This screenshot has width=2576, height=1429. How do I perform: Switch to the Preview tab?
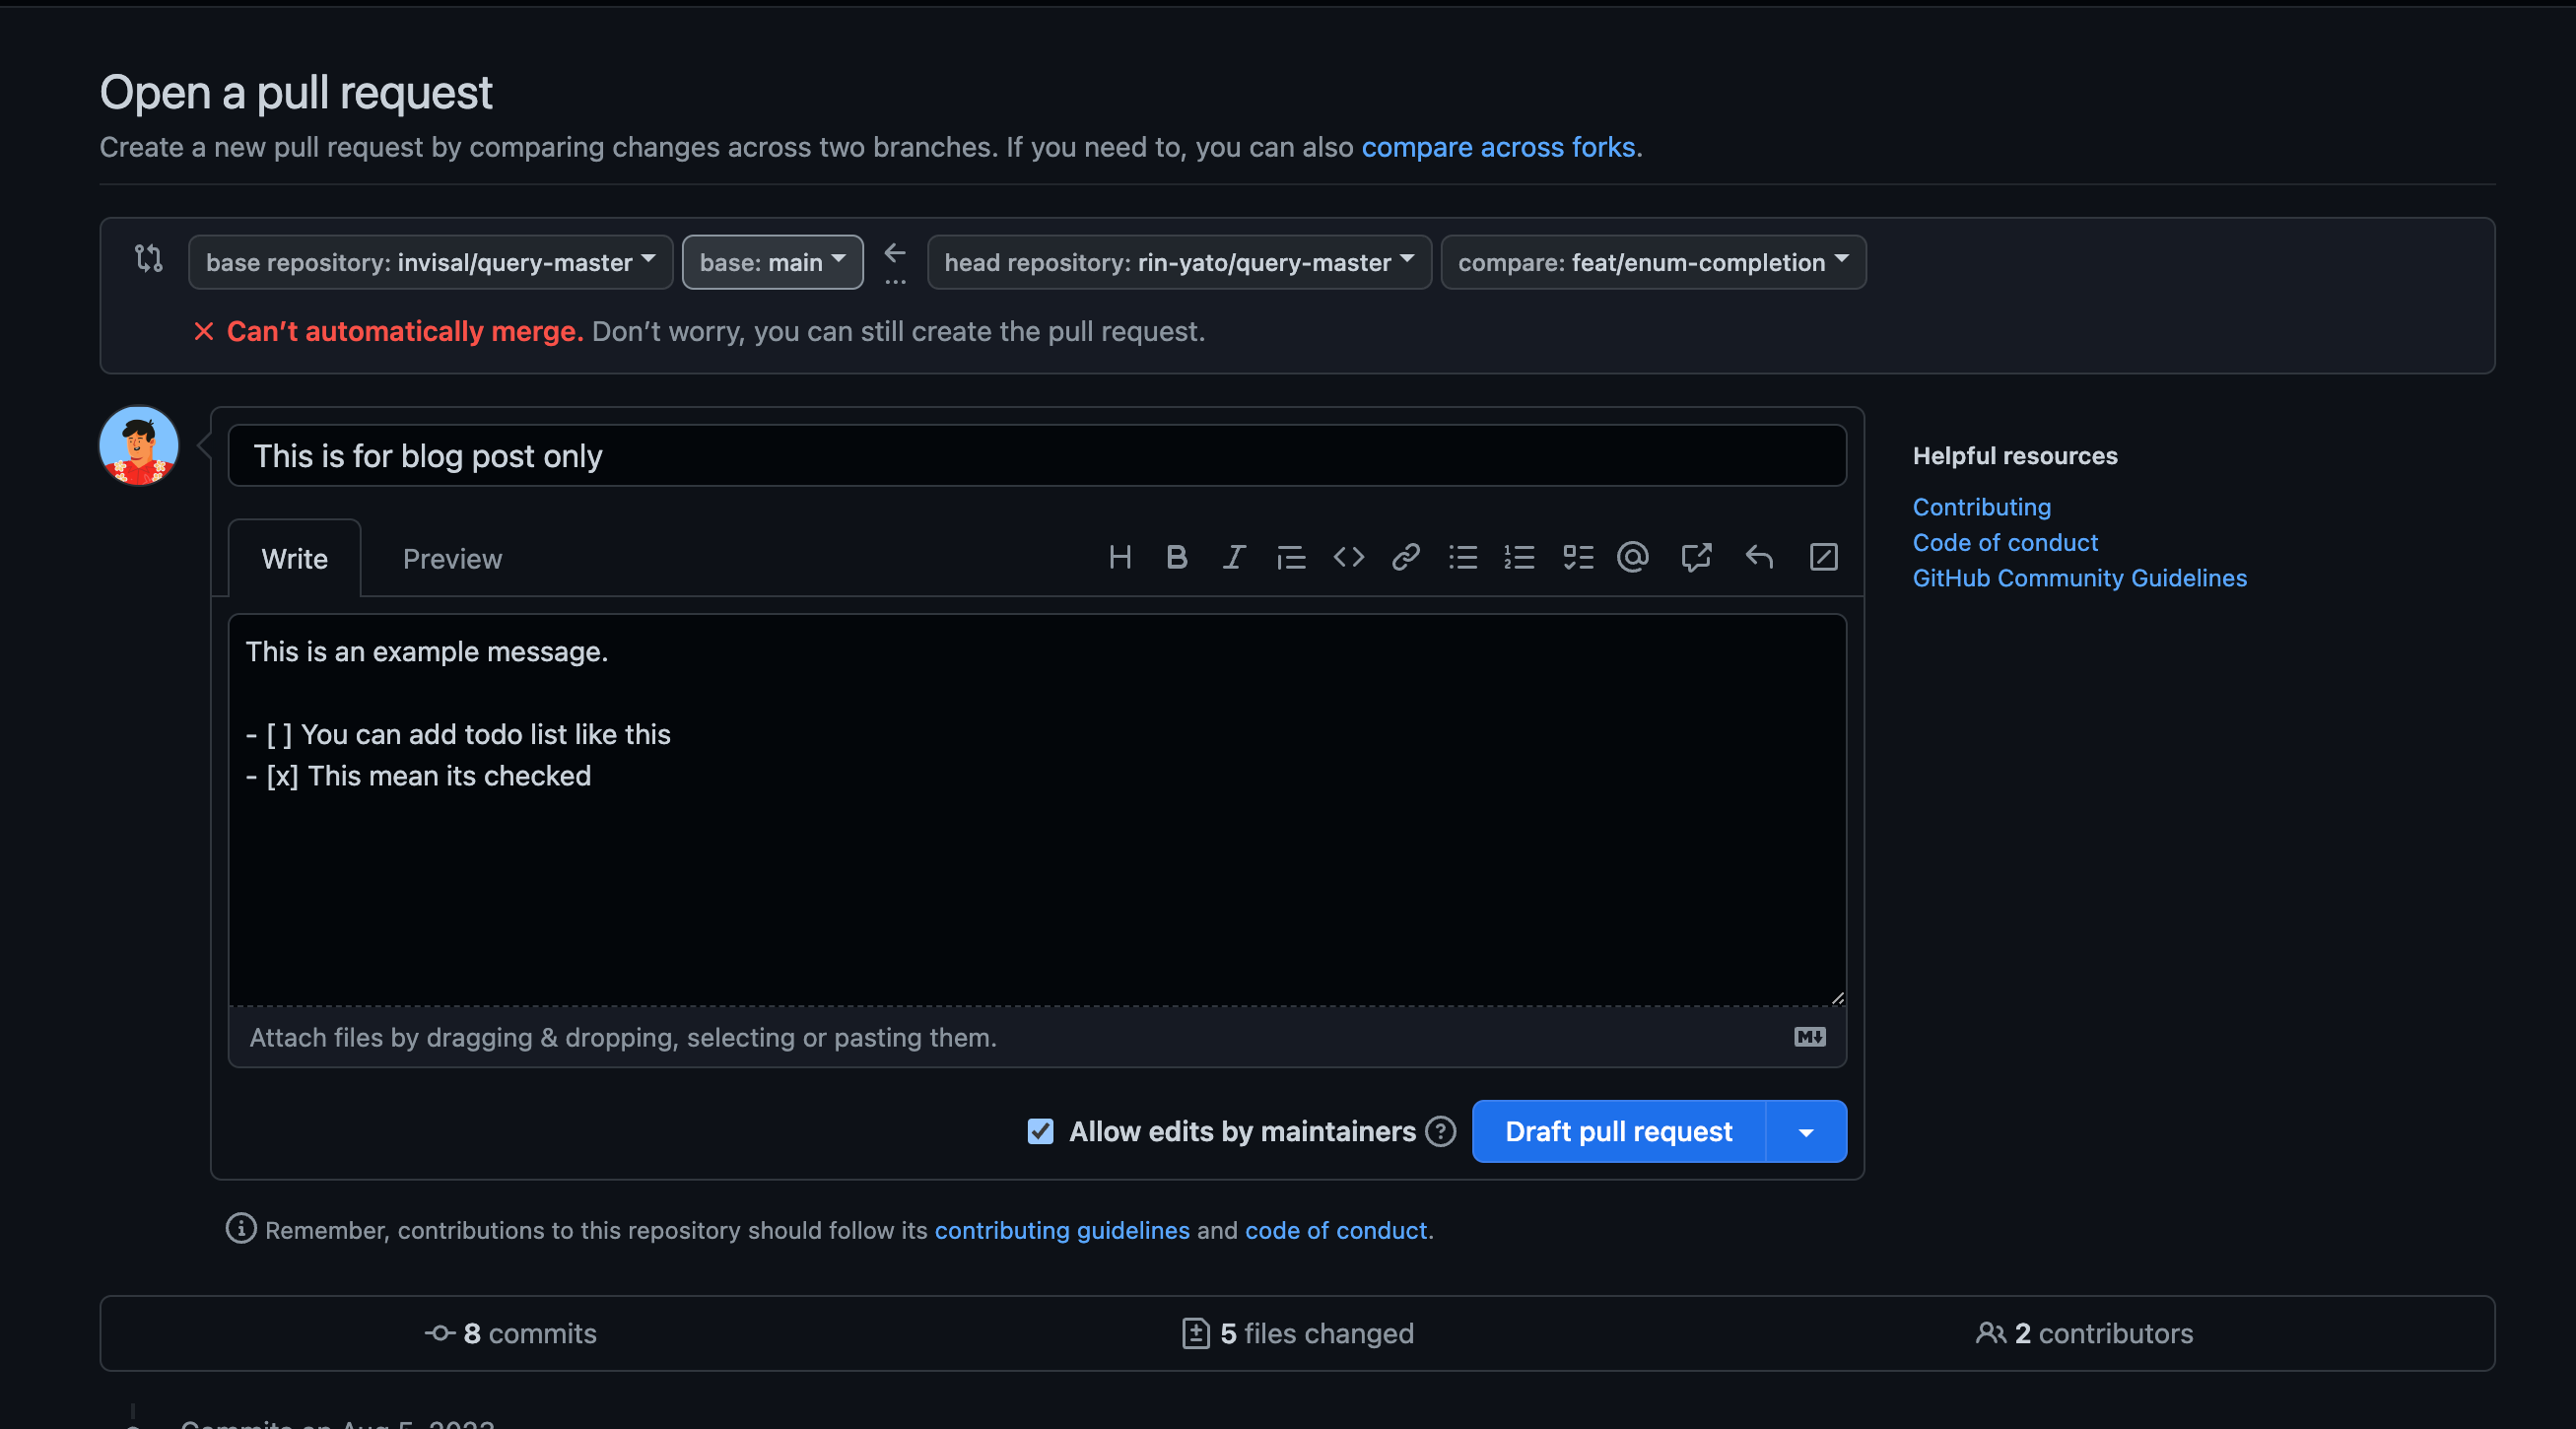pos(452,558)
